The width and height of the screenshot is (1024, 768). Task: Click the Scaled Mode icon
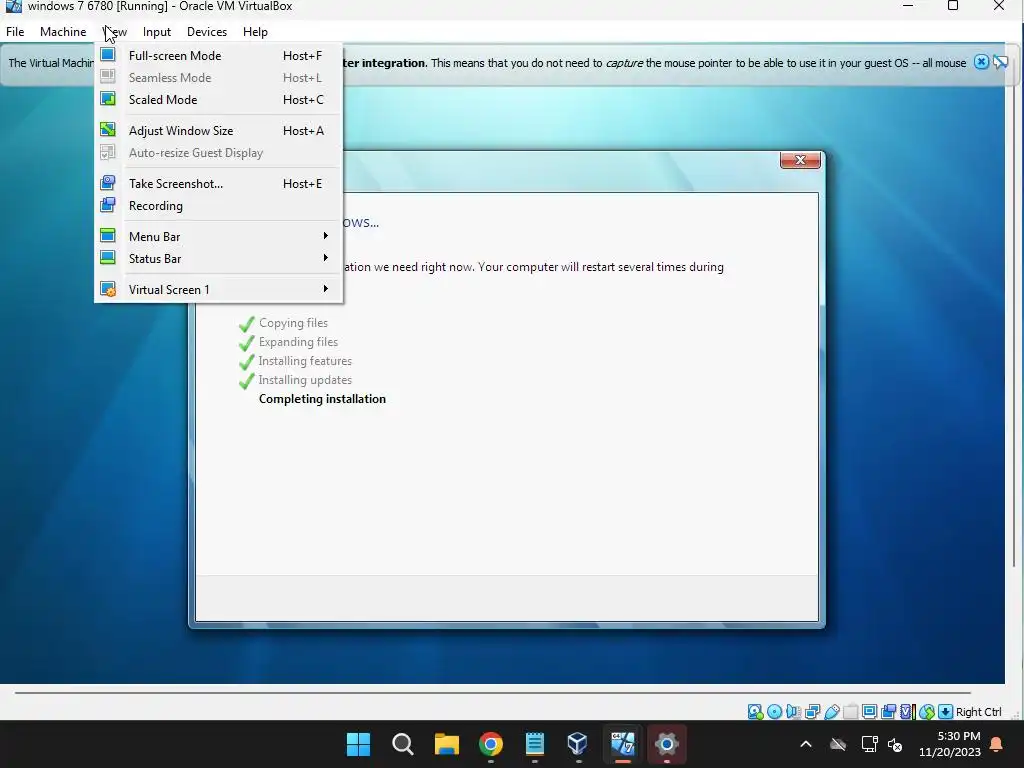coord(108,99)
